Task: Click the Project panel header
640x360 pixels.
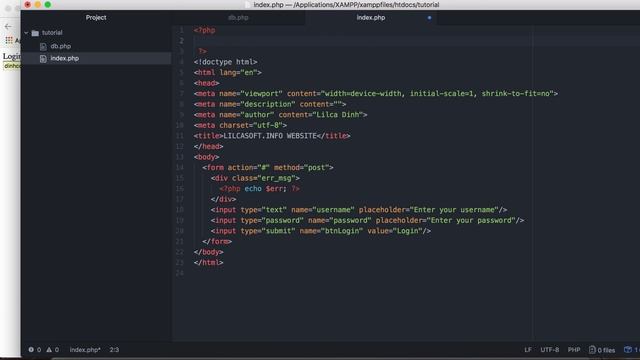Action: [96, 18]
